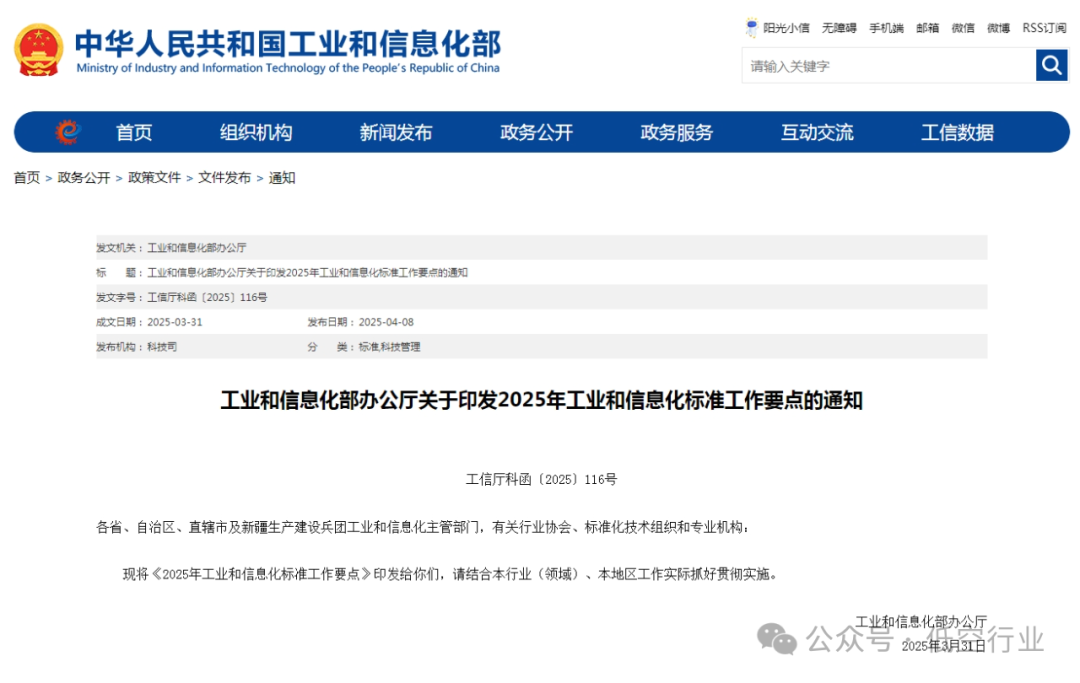1080x683 pixels.
Task: Click the ministry logo icon in navigation bar
Action: tap(64, 131)
